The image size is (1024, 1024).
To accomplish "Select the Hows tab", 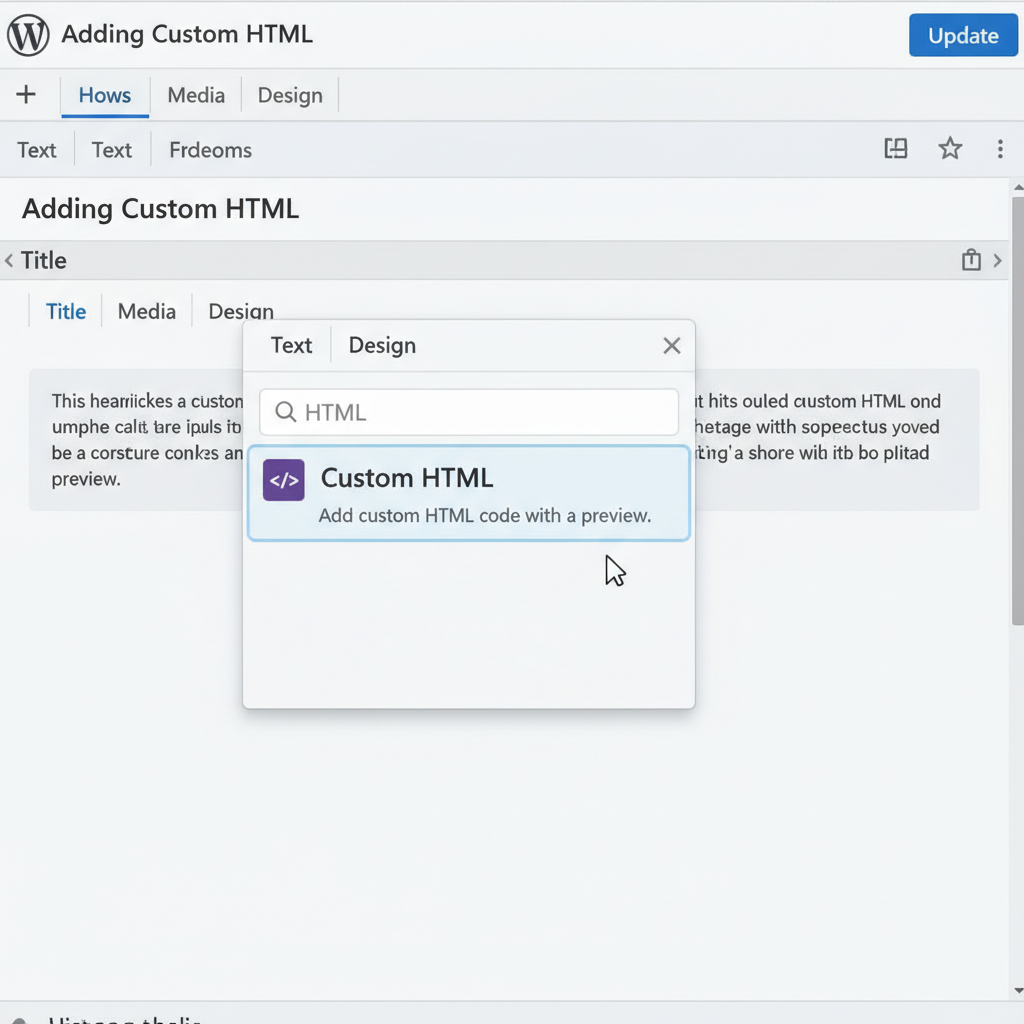I will pyautogui.click(x=104, y=95).
